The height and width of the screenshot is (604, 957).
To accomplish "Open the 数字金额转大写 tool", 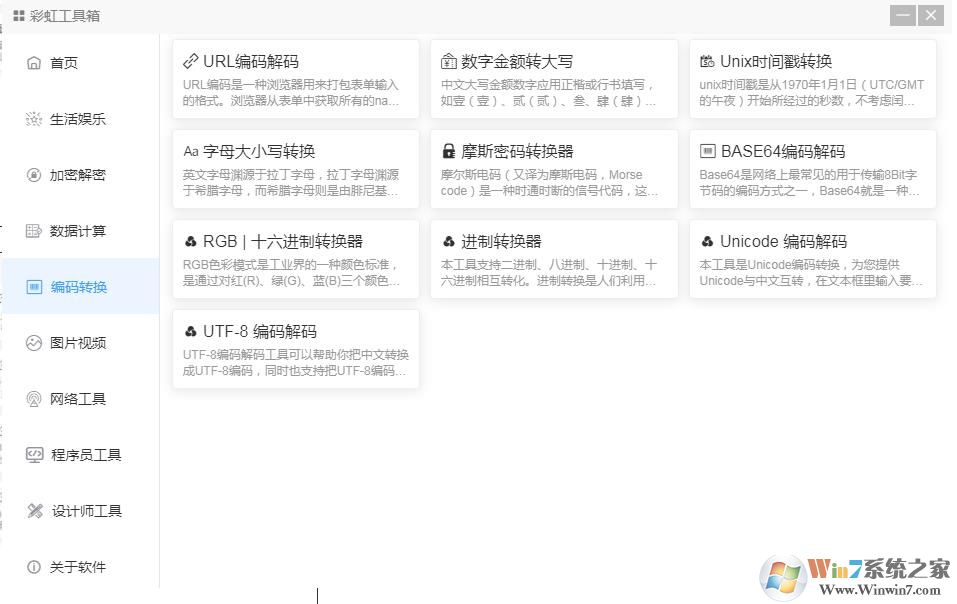I will tap(553, 78).
